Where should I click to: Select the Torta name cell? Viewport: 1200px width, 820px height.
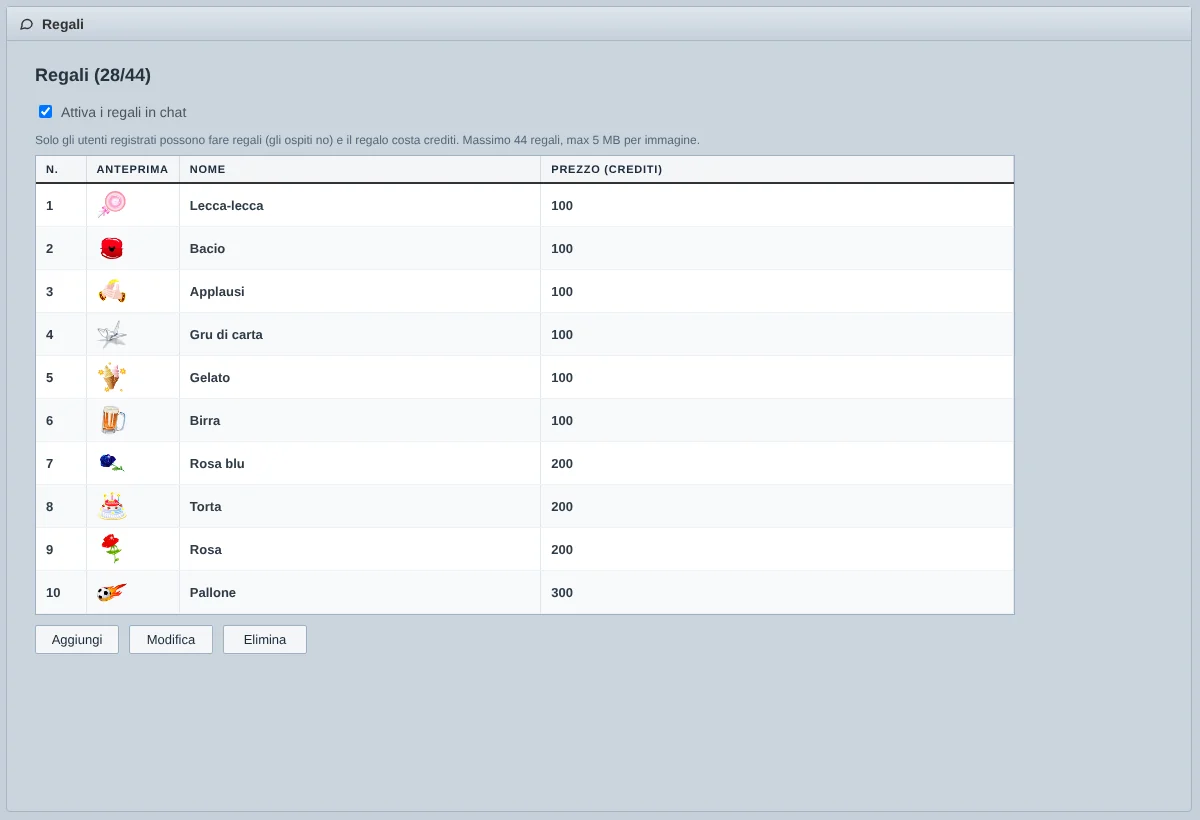(360, 506)
